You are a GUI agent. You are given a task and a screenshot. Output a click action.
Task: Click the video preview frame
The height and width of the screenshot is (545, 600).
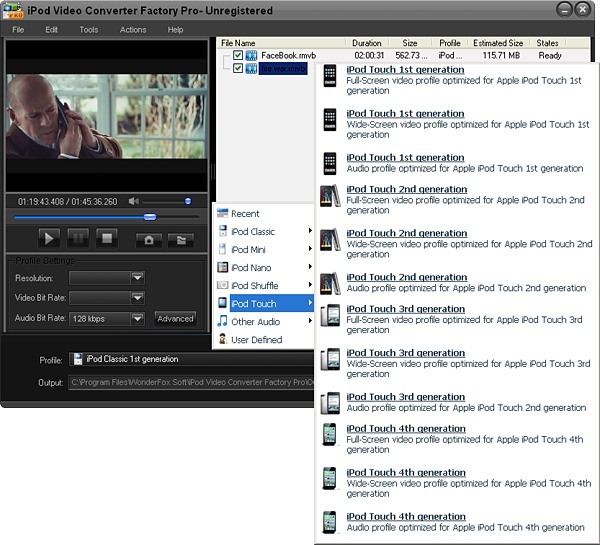point(107,116)
